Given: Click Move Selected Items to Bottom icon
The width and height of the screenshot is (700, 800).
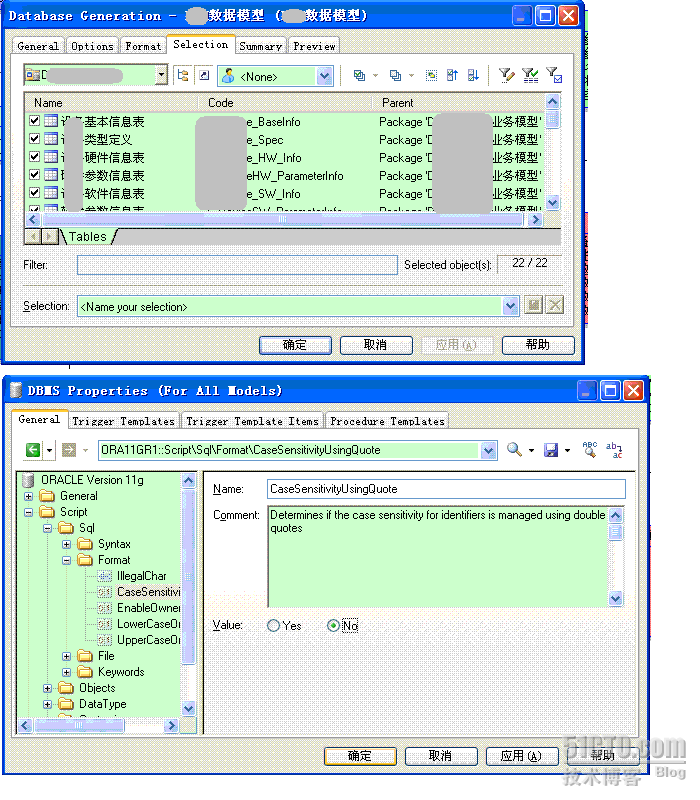Looking at the screenshot, I should [x=473, y=76].
